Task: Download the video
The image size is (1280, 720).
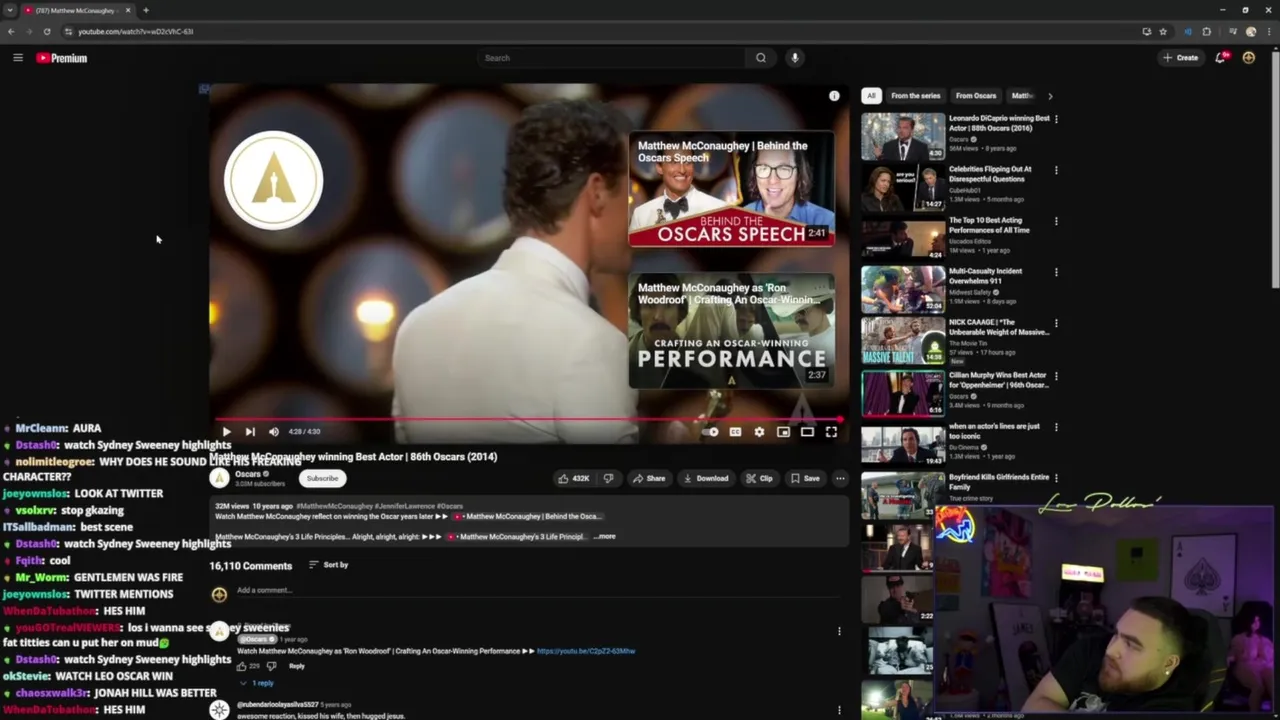Action: click(706, 479)
